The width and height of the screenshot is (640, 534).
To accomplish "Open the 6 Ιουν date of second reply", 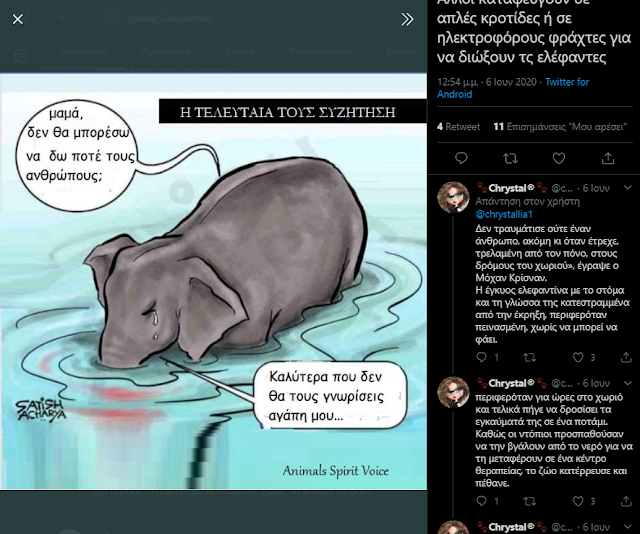I will coord(596,383).
